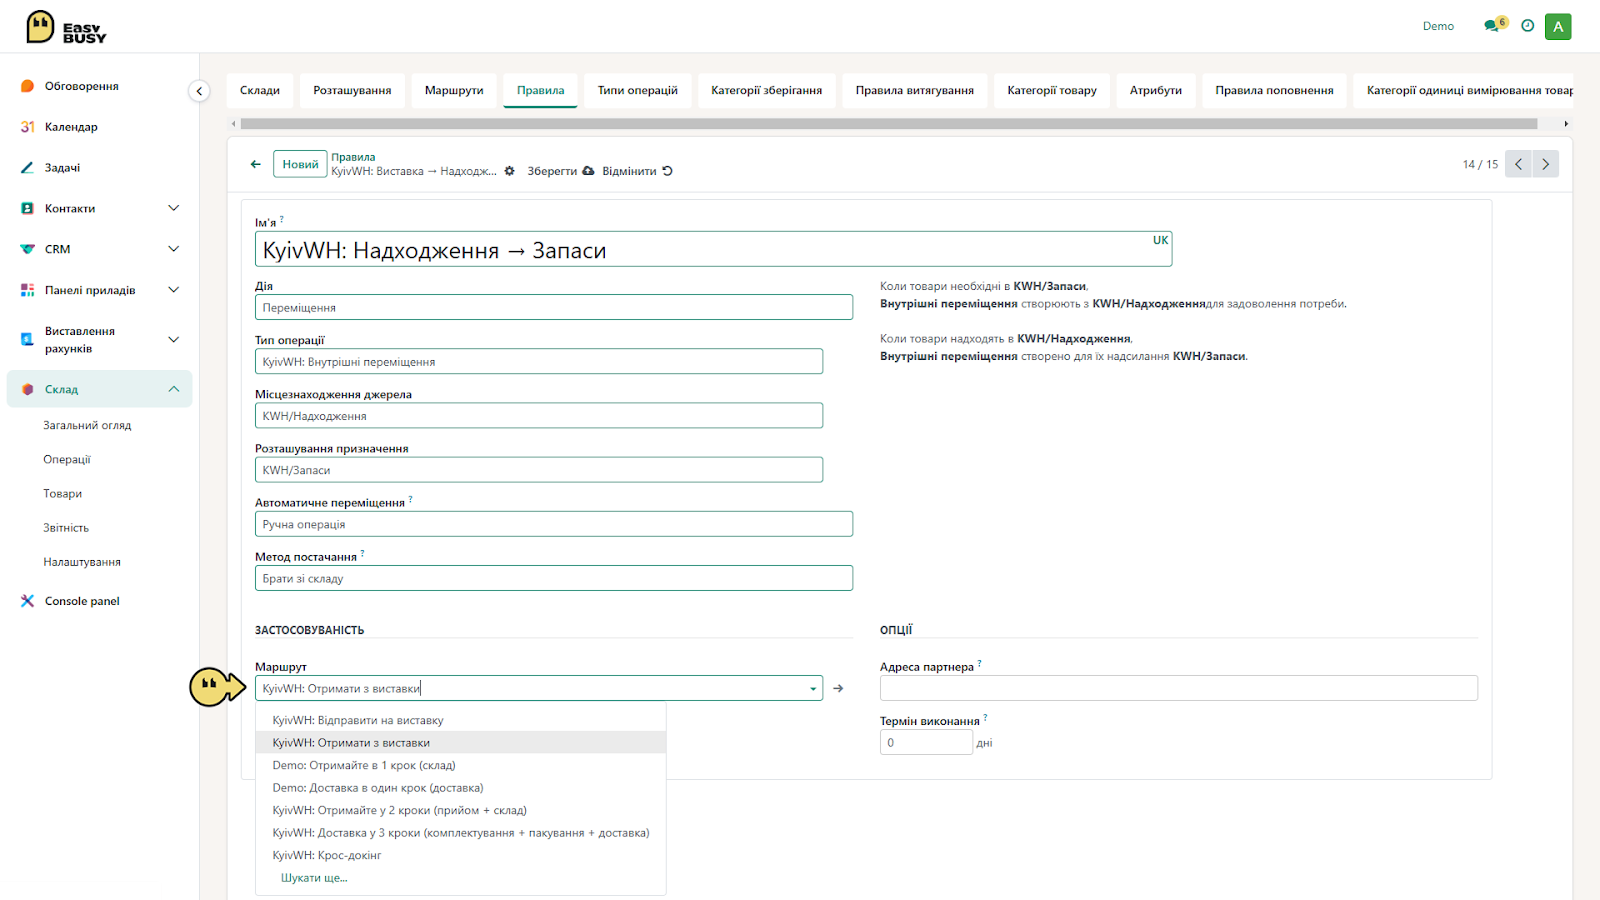Open the gear actions menu
Viewport: 1600px width, 900px height.
509,171
